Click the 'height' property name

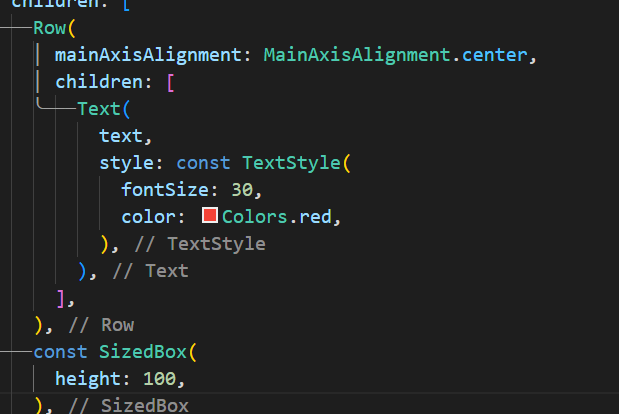tap(88, 379)
